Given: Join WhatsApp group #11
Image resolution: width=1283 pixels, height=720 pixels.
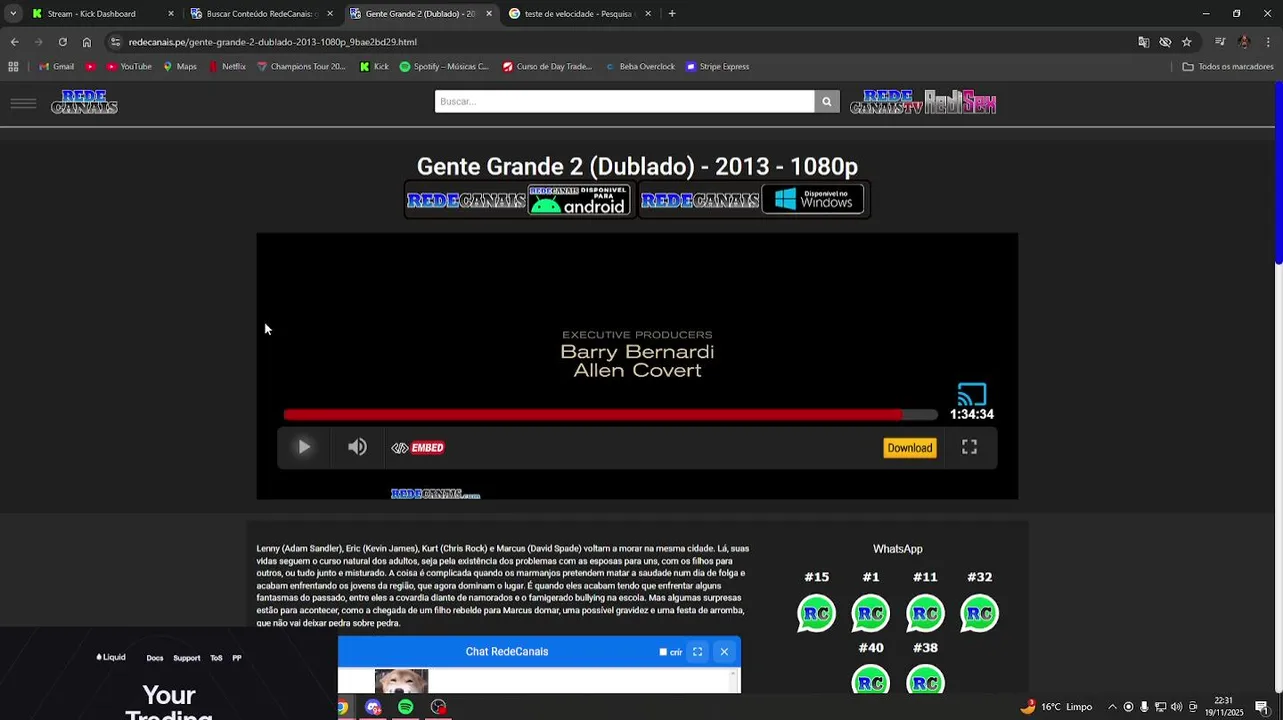Looking at the screenshot, I should pyautogui.click(x=925, y=613).
